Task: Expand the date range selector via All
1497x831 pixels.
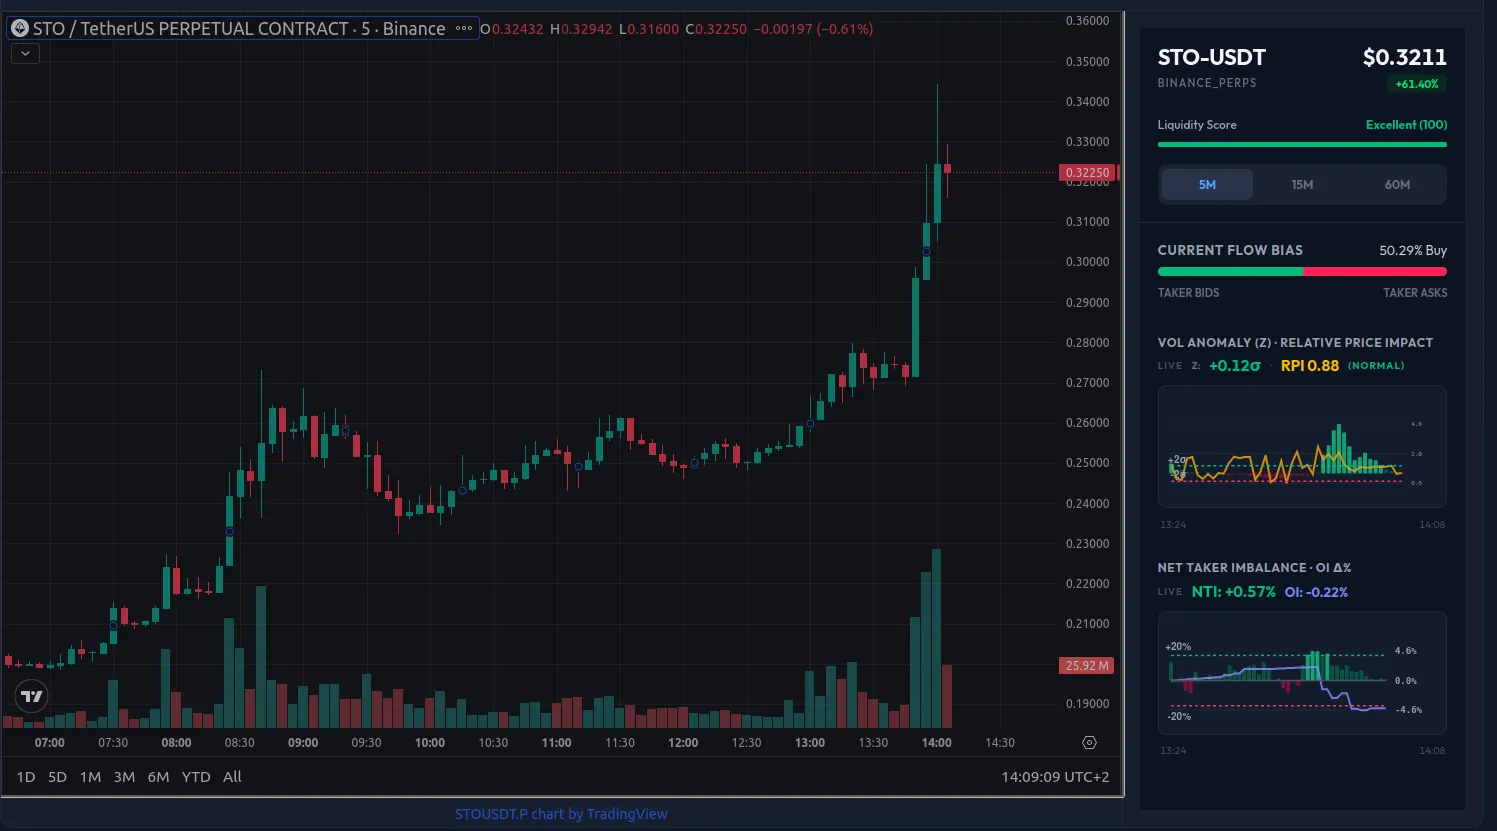Action: [x=232, y=776]
